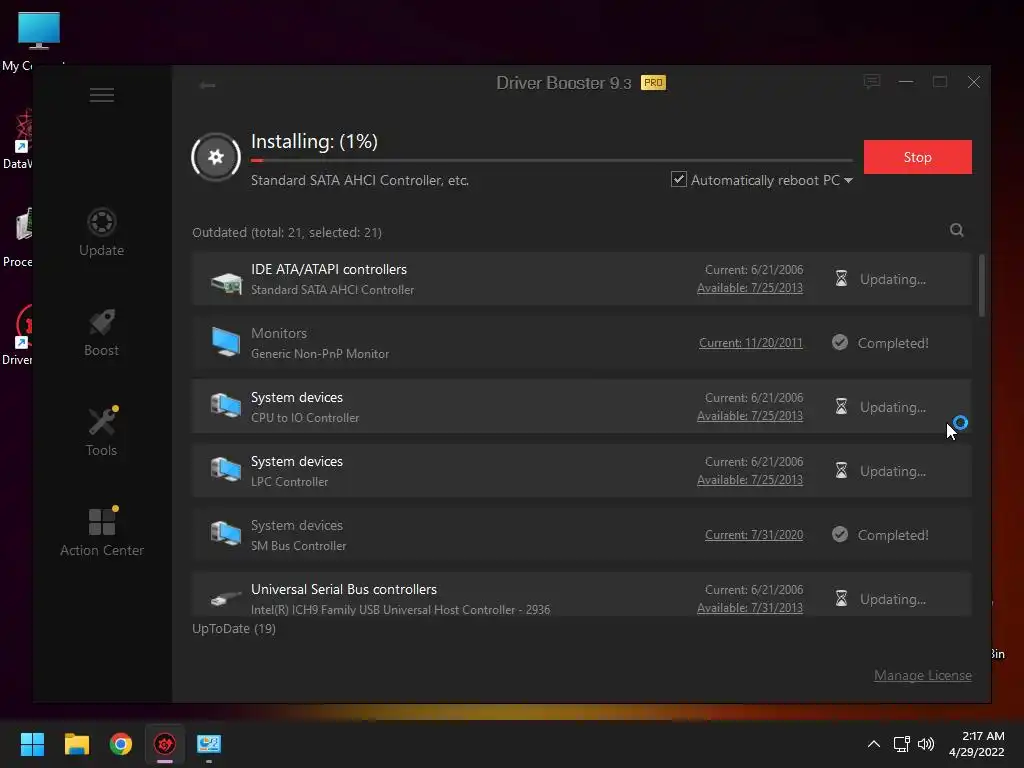This screenshot has height=768, width=1024.
Task: Click the installation progress bar
Action: click(x=552, y=160)
